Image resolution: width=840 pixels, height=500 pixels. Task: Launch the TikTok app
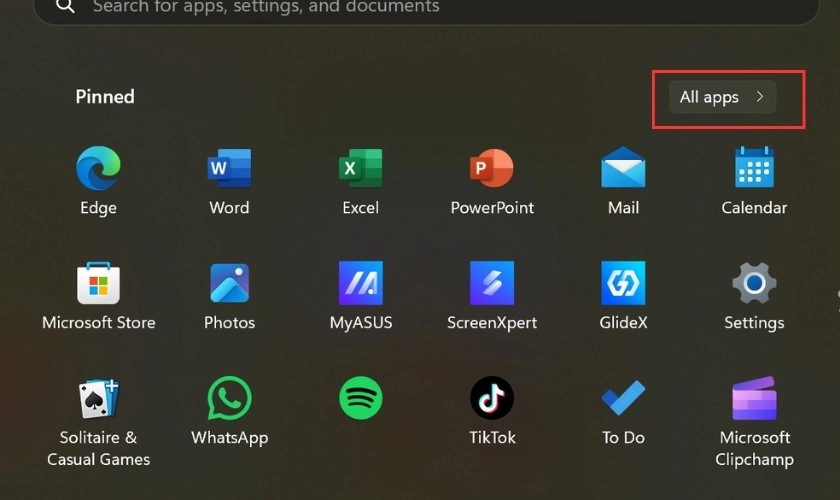(x=492, y=398)
